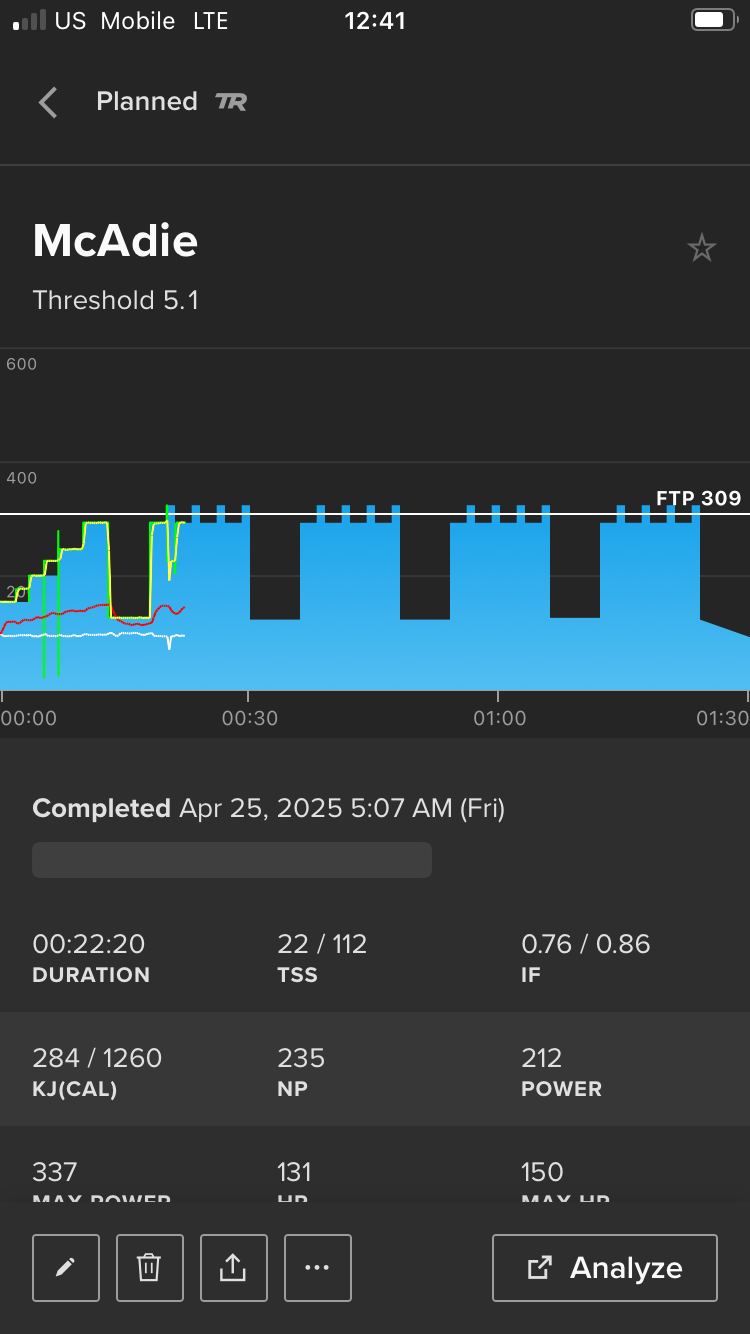Viewport: 750px width, 1334px height.
Task: Tap the second blue interval block on chart
Action: click(x=350, y=598)
